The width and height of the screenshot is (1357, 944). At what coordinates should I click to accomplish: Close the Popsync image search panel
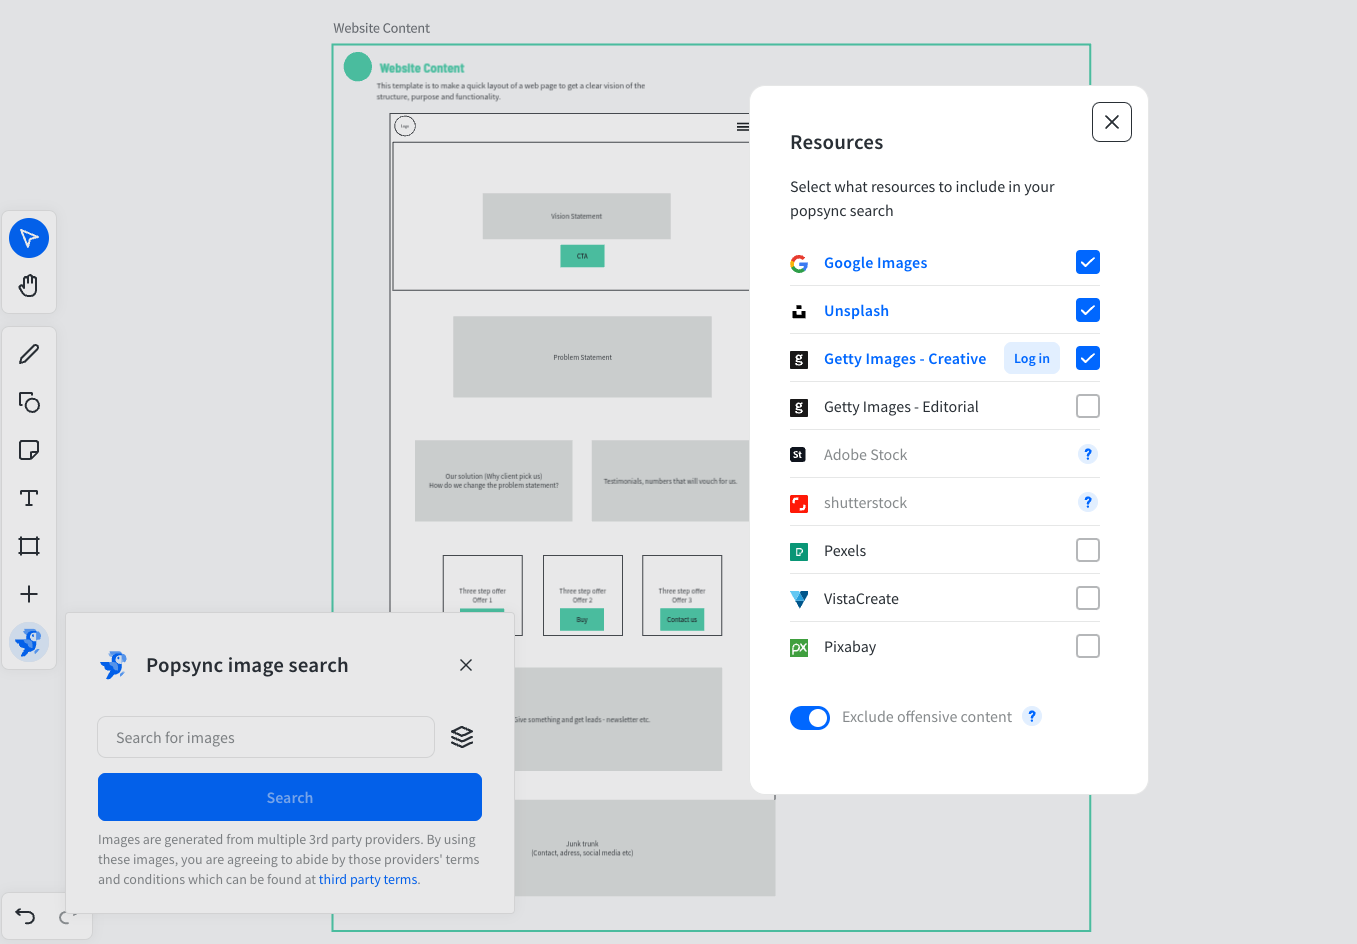pyautogui.click(x=466, y=665)
